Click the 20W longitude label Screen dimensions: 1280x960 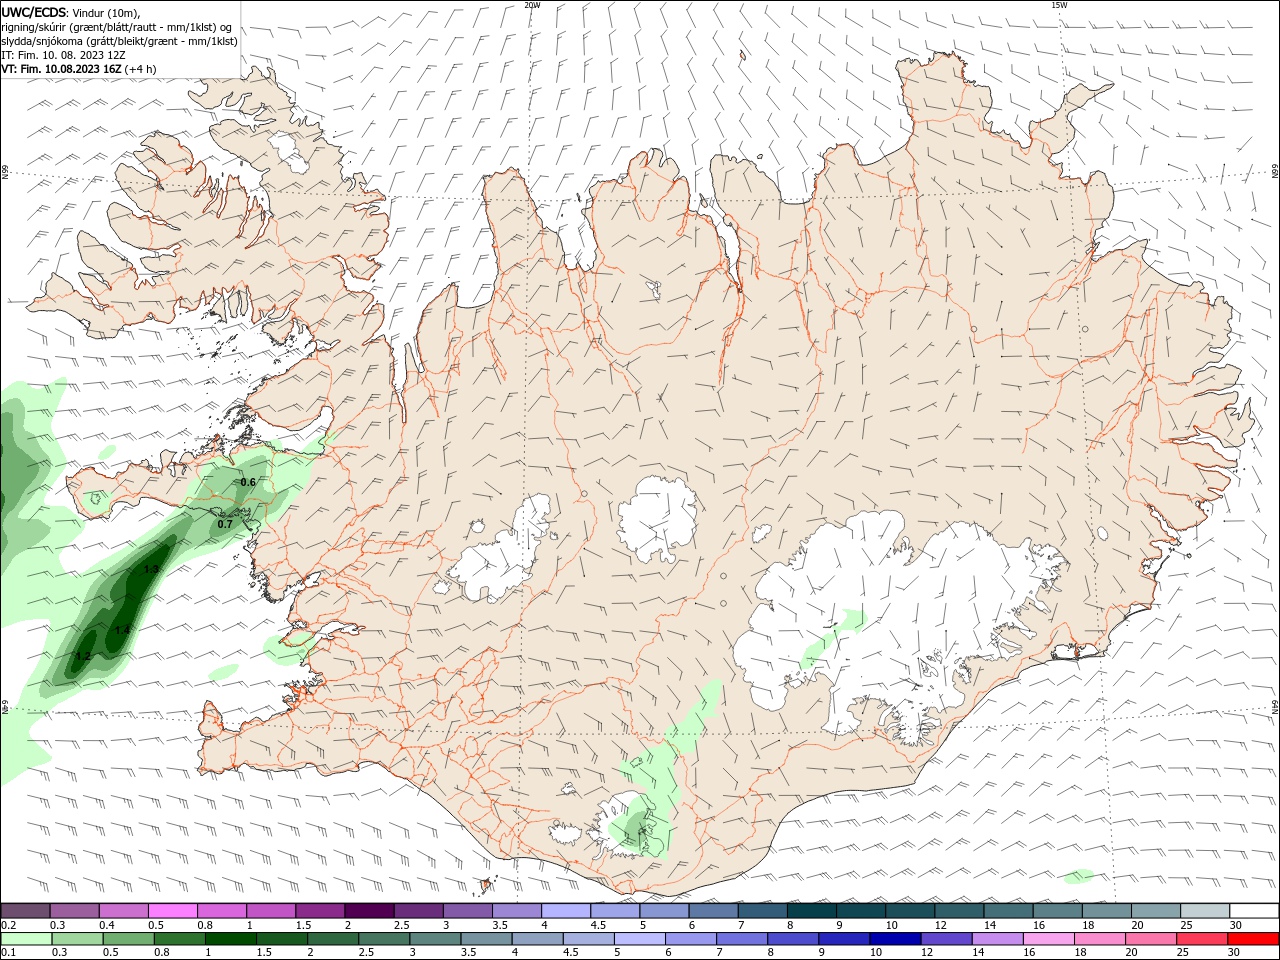tap(532, 5)
